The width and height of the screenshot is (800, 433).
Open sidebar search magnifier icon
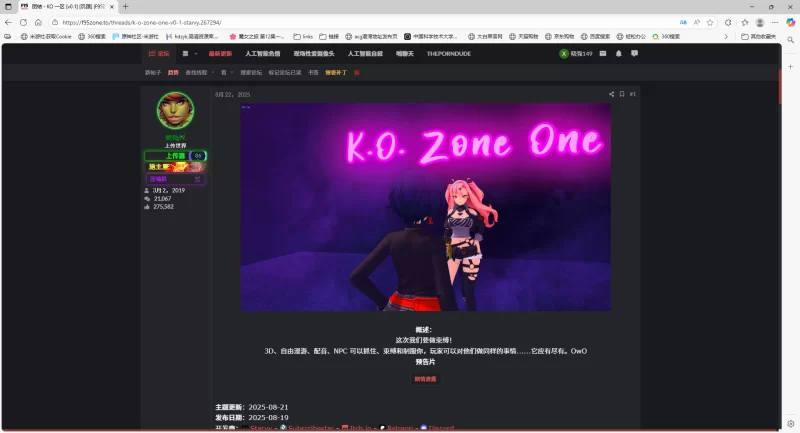pyautogui.click(x=790, y=40)
